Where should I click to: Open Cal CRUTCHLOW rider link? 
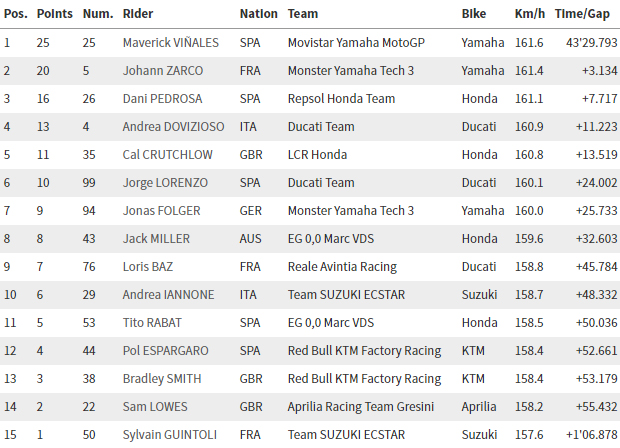(x=166, y=155)
